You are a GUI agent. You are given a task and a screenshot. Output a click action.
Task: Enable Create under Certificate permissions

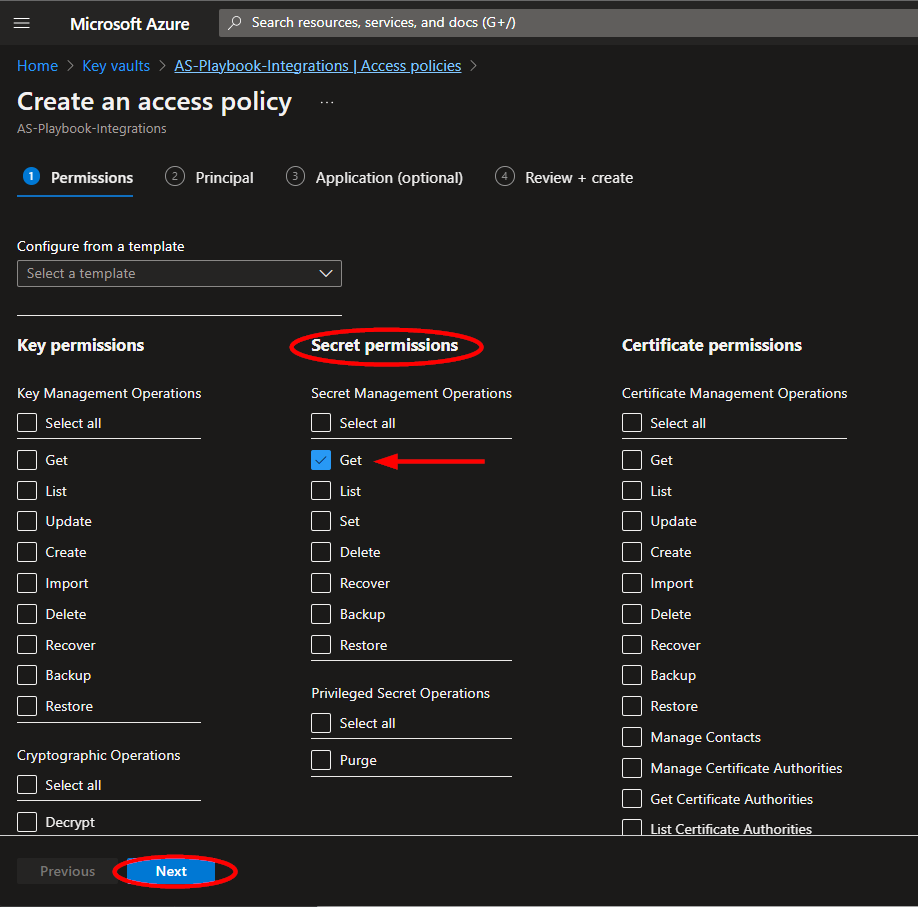coord(632,552)
